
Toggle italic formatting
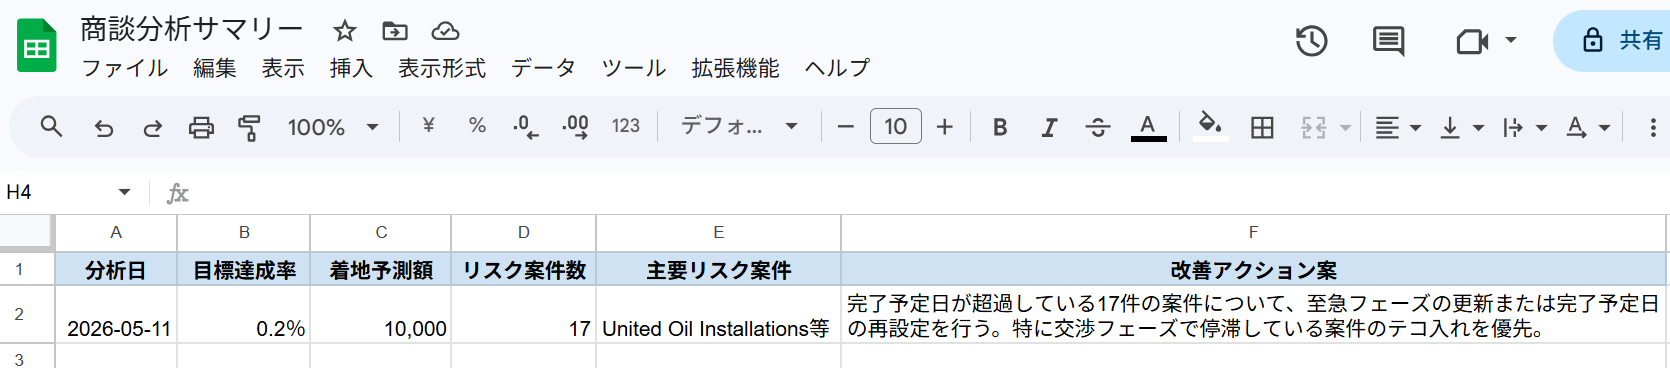(x=1048, y=127)
